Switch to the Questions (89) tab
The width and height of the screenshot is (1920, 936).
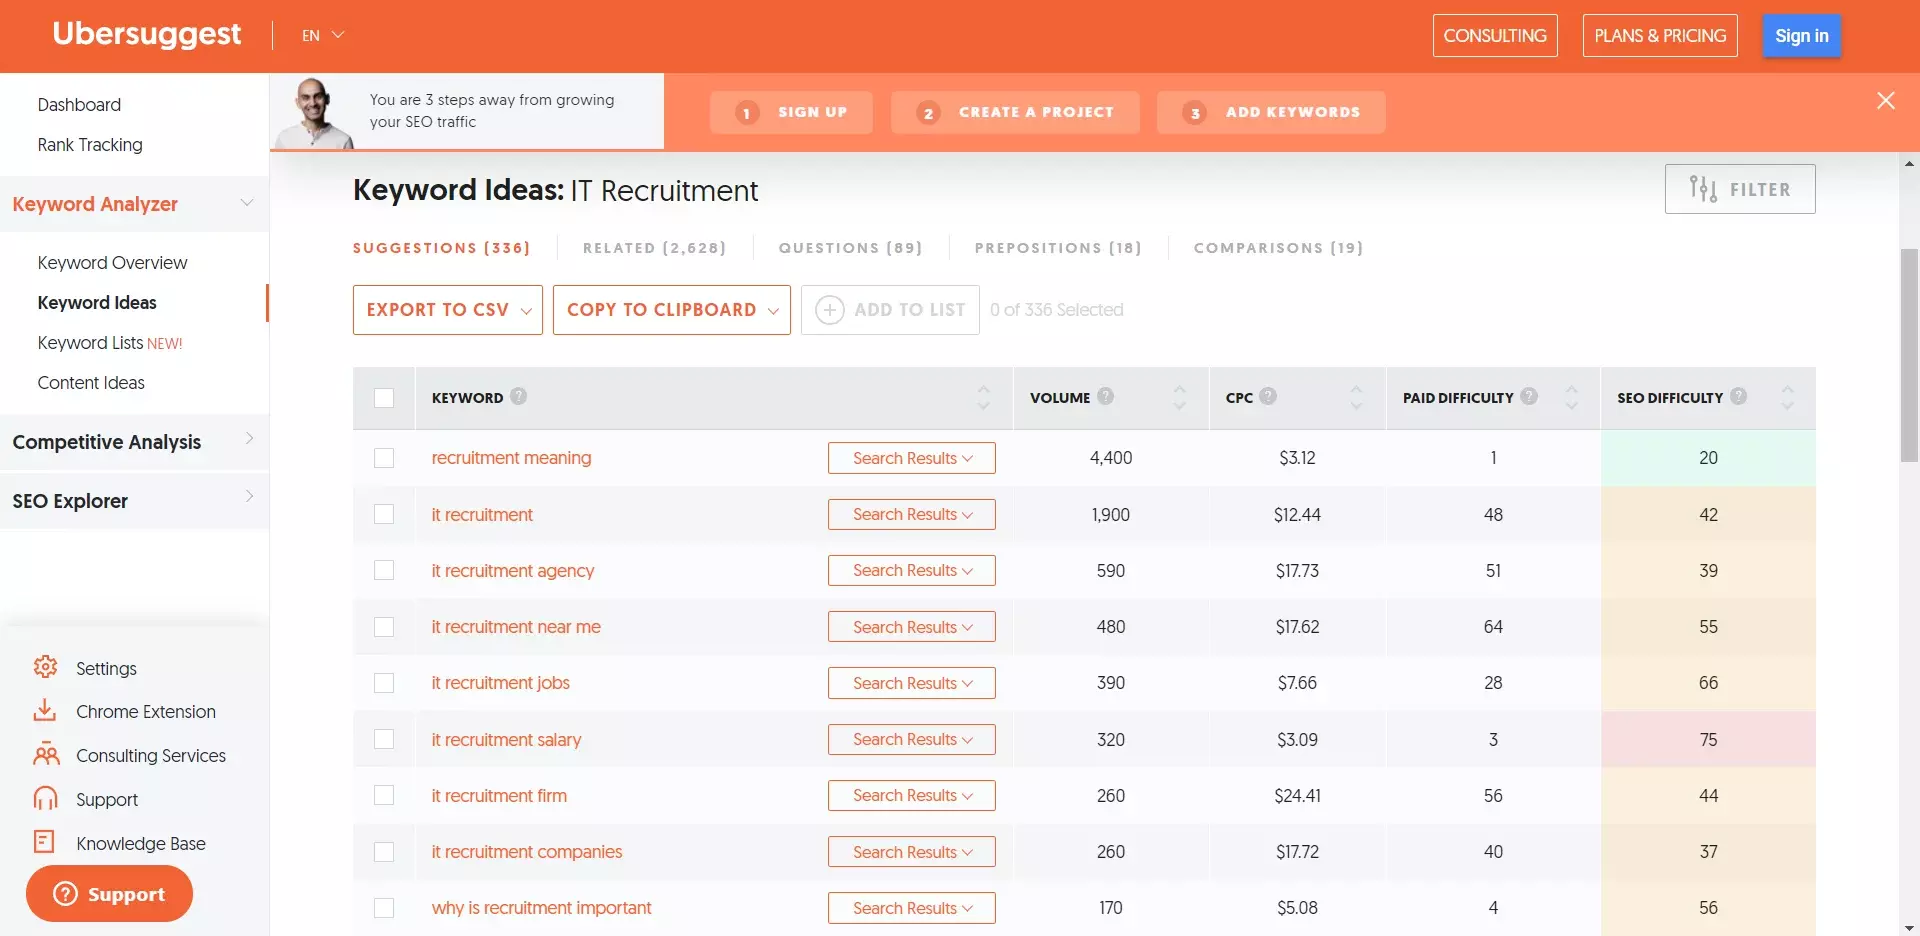click(851, 248)
